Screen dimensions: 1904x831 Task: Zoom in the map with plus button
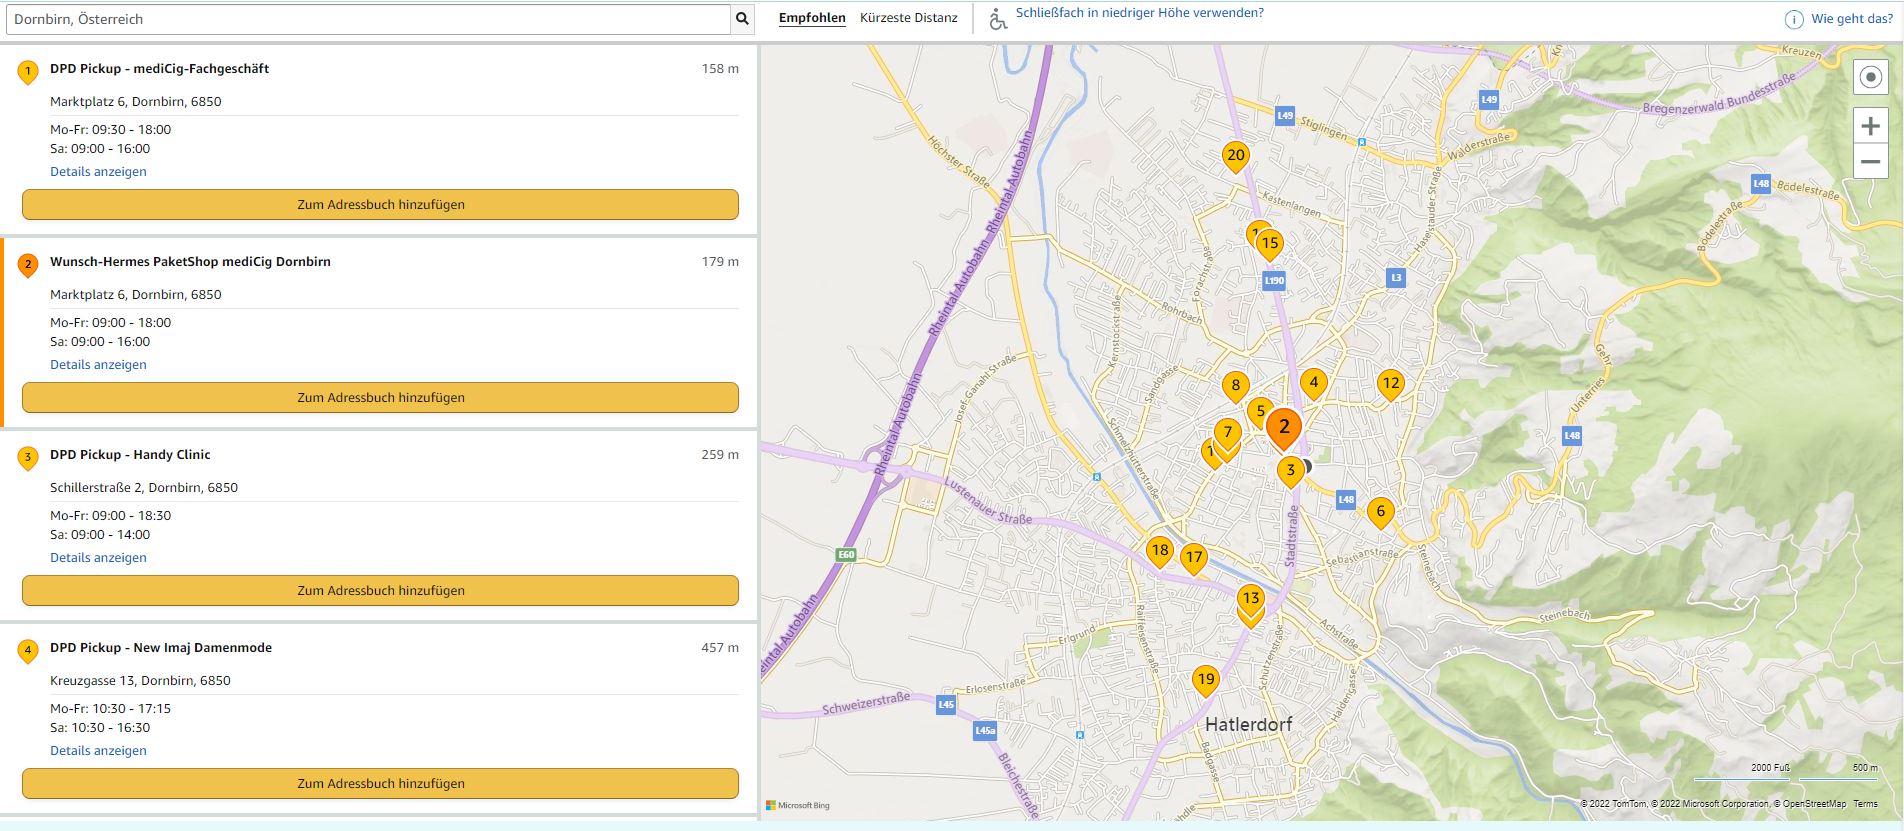1870,126
